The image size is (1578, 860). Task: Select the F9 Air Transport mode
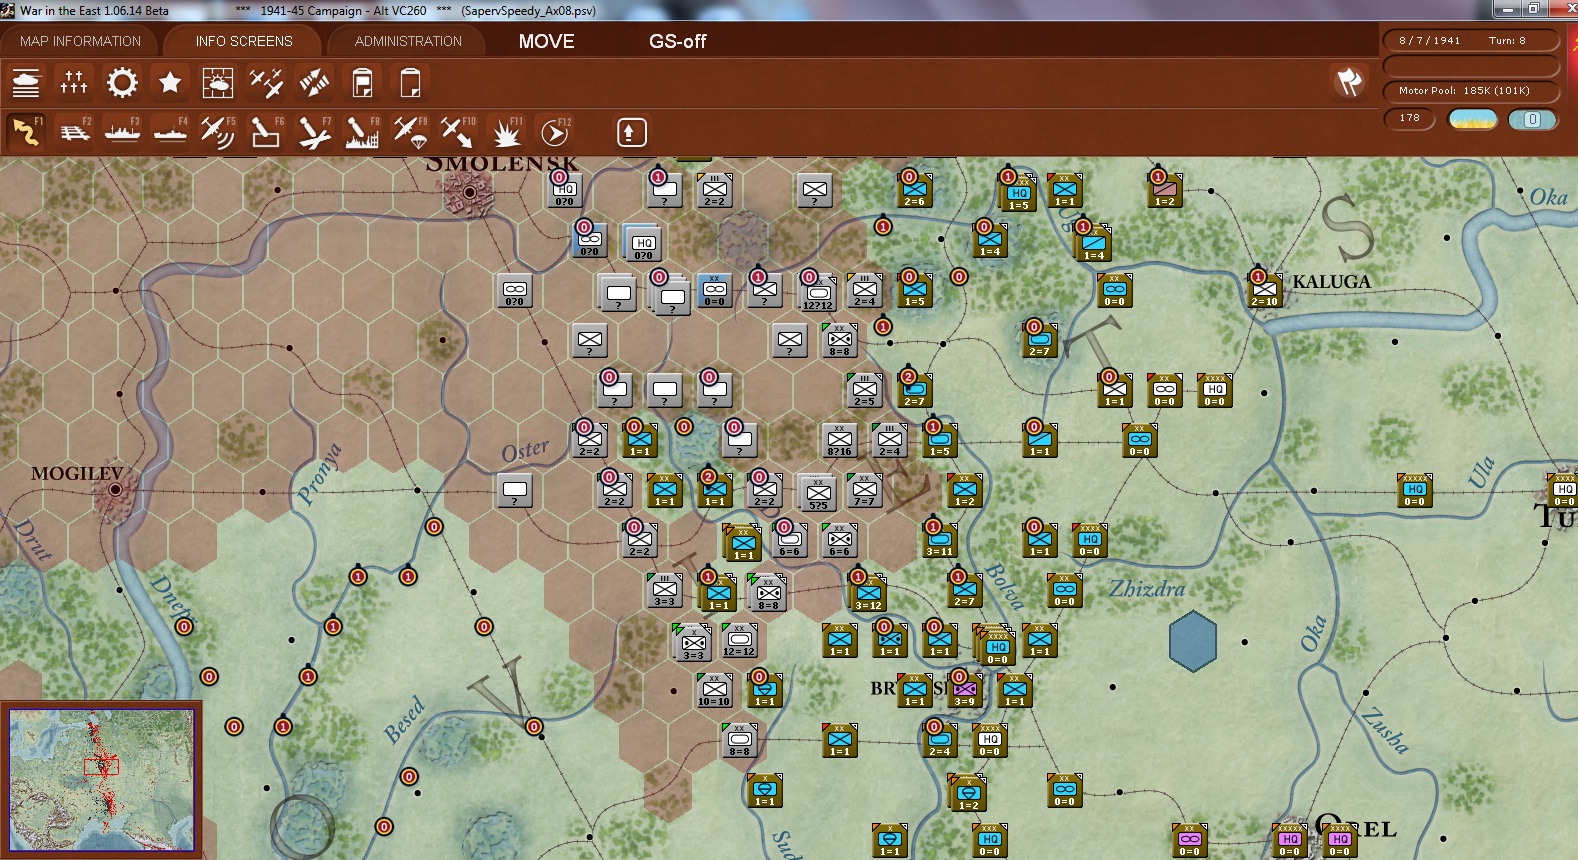(410, 132)
